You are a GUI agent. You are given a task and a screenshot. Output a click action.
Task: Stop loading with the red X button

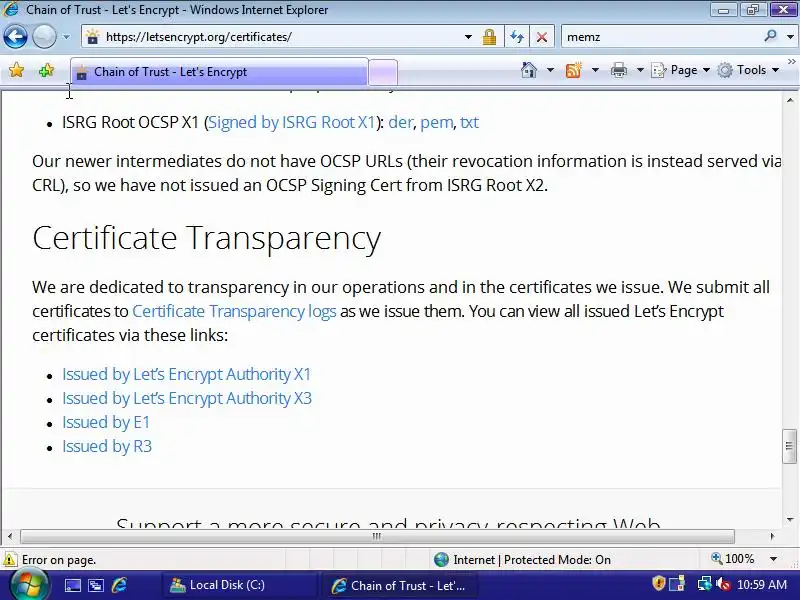[542, 37]
